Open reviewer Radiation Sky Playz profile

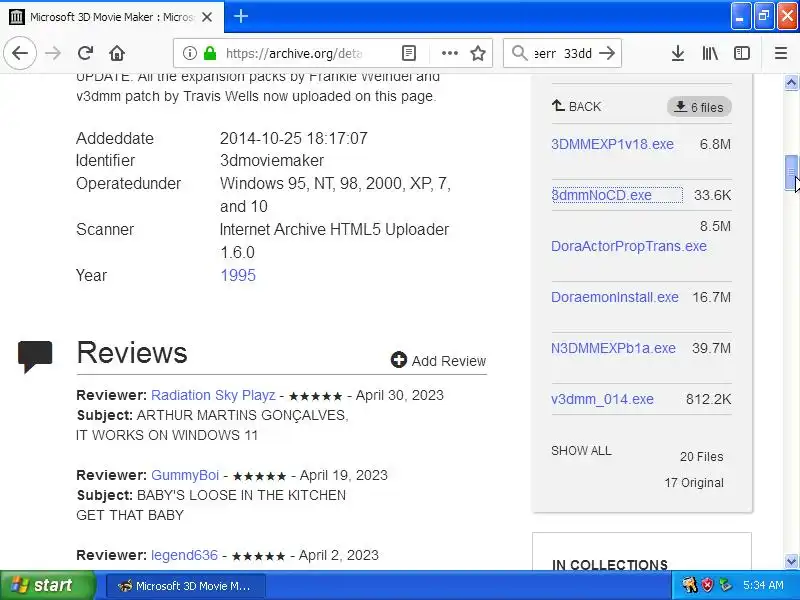(213, 395)
